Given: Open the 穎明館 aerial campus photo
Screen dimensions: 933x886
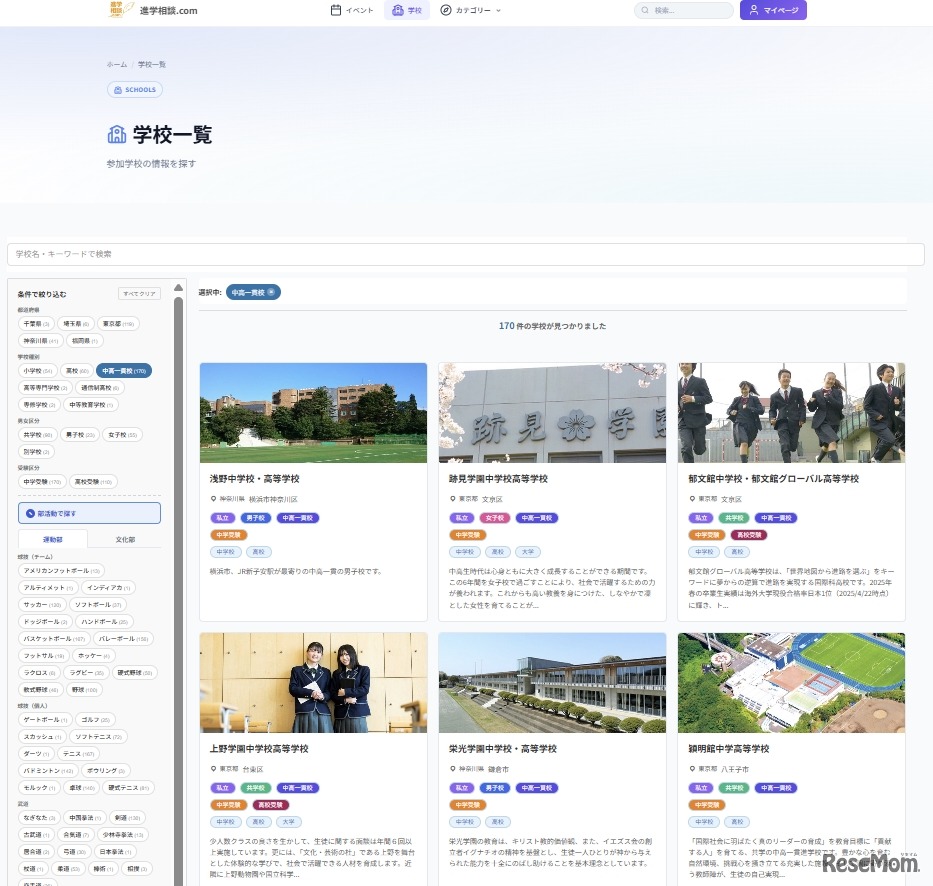Looking at the screenshot, I should click(x=791, y=683).
